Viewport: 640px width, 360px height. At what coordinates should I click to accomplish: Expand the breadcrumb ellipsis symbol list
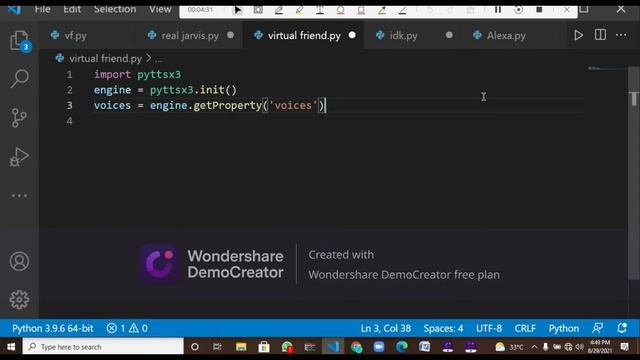pos(159,59)
